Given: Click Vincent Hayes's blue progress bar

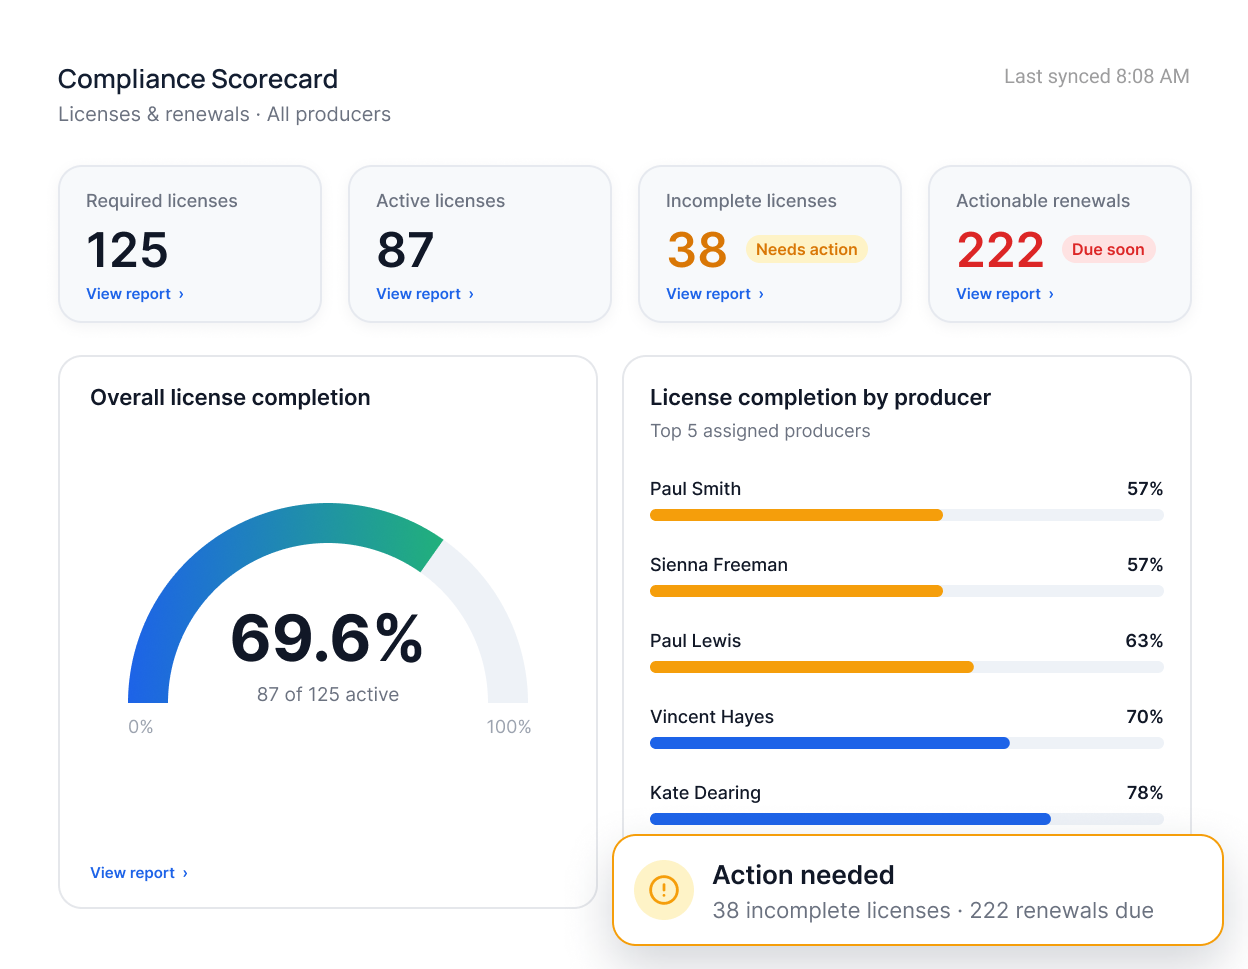Looking at the screenshot, I should tap(830, 743).
